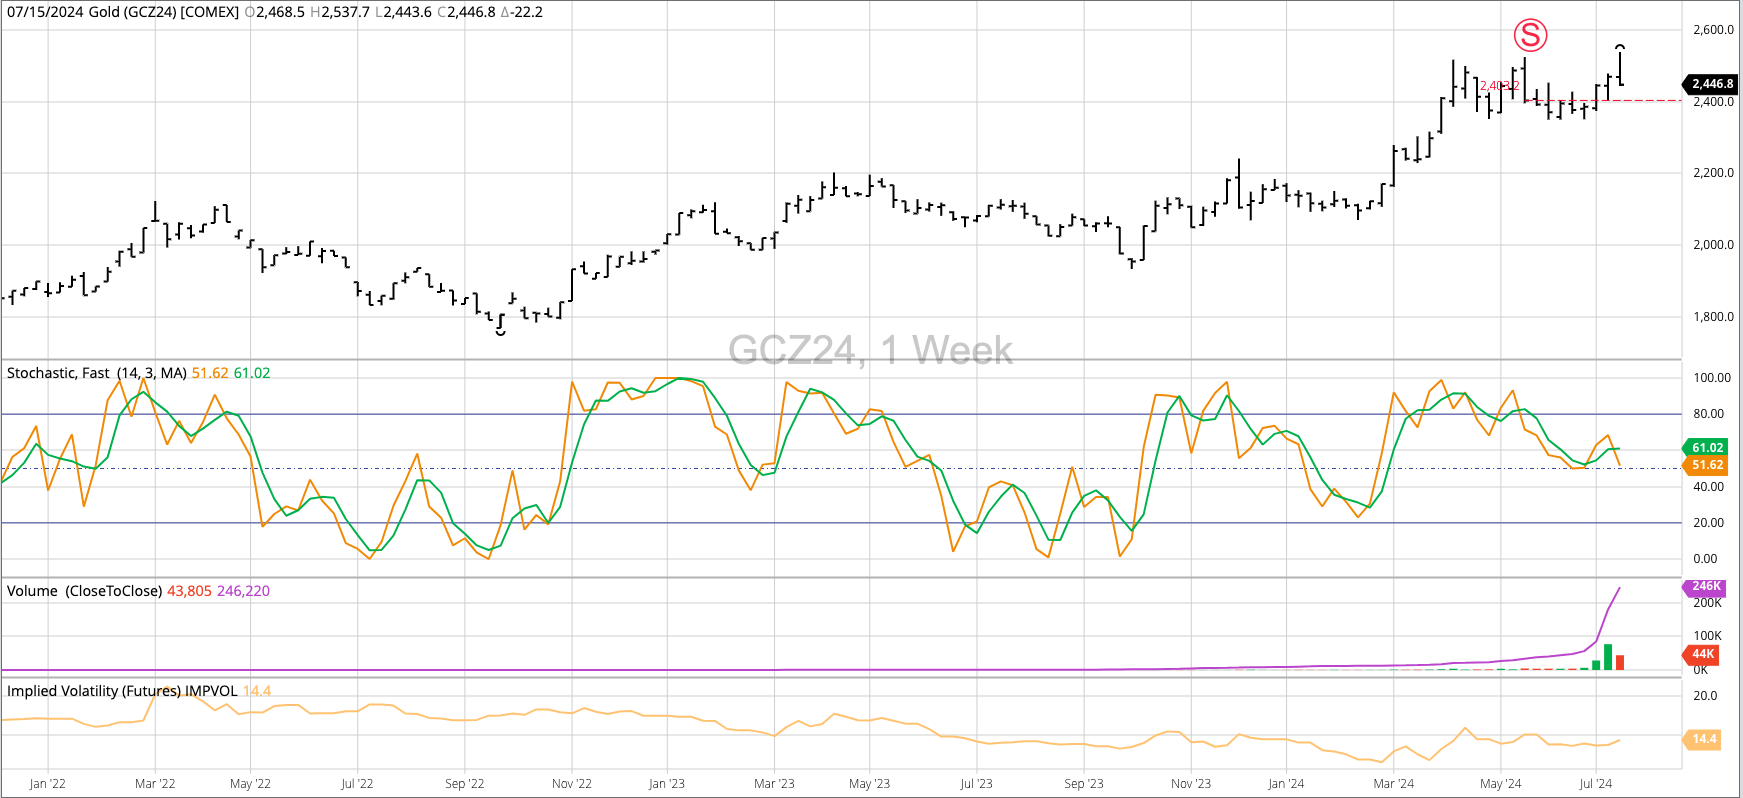The height and width of the screenshot is (798, 1743).
Task: Click the purple 246K volume tag
Action: click(1705, 587)
